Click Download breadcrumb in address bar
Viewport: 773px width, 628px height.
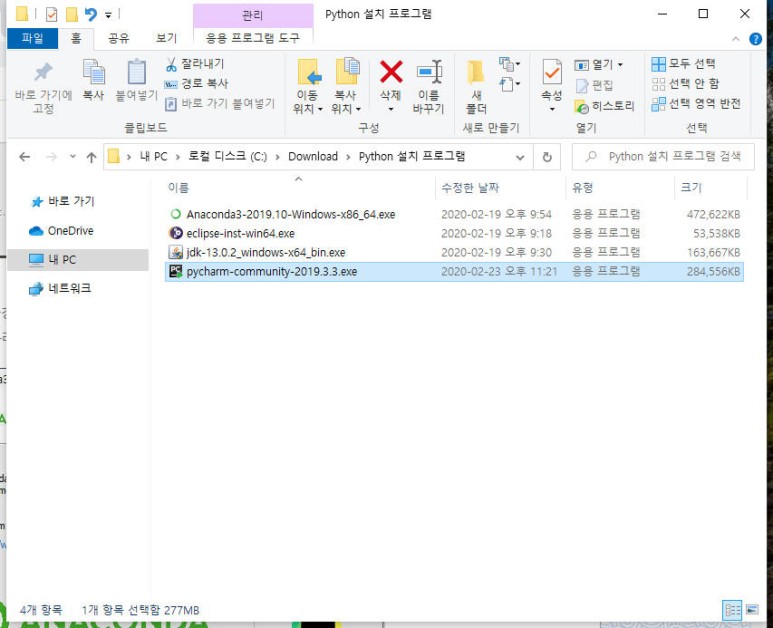(x=313, y=157)
